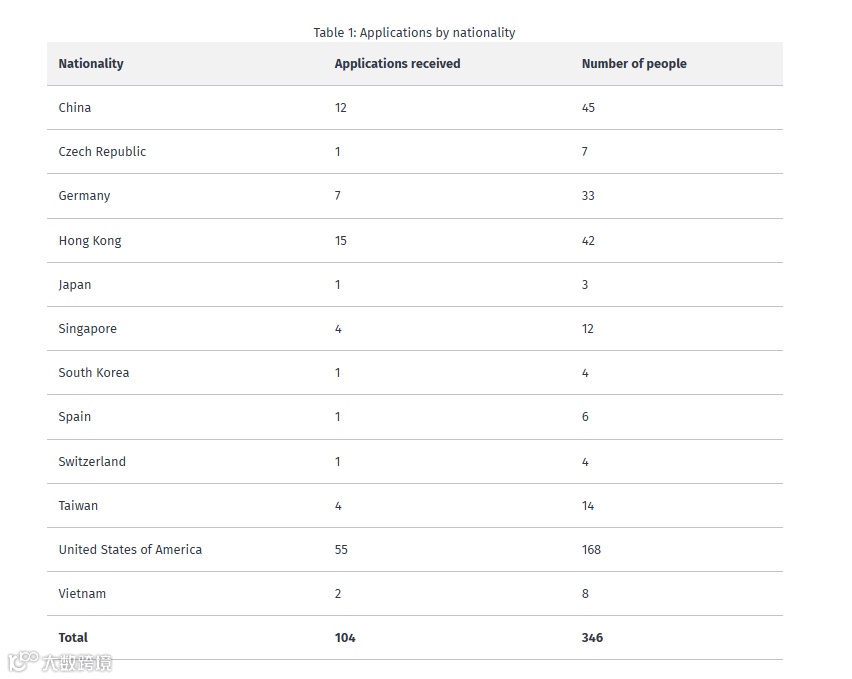Click the Germany row label
The width and height of the screenshot is (852, 679).
point(84,196)
